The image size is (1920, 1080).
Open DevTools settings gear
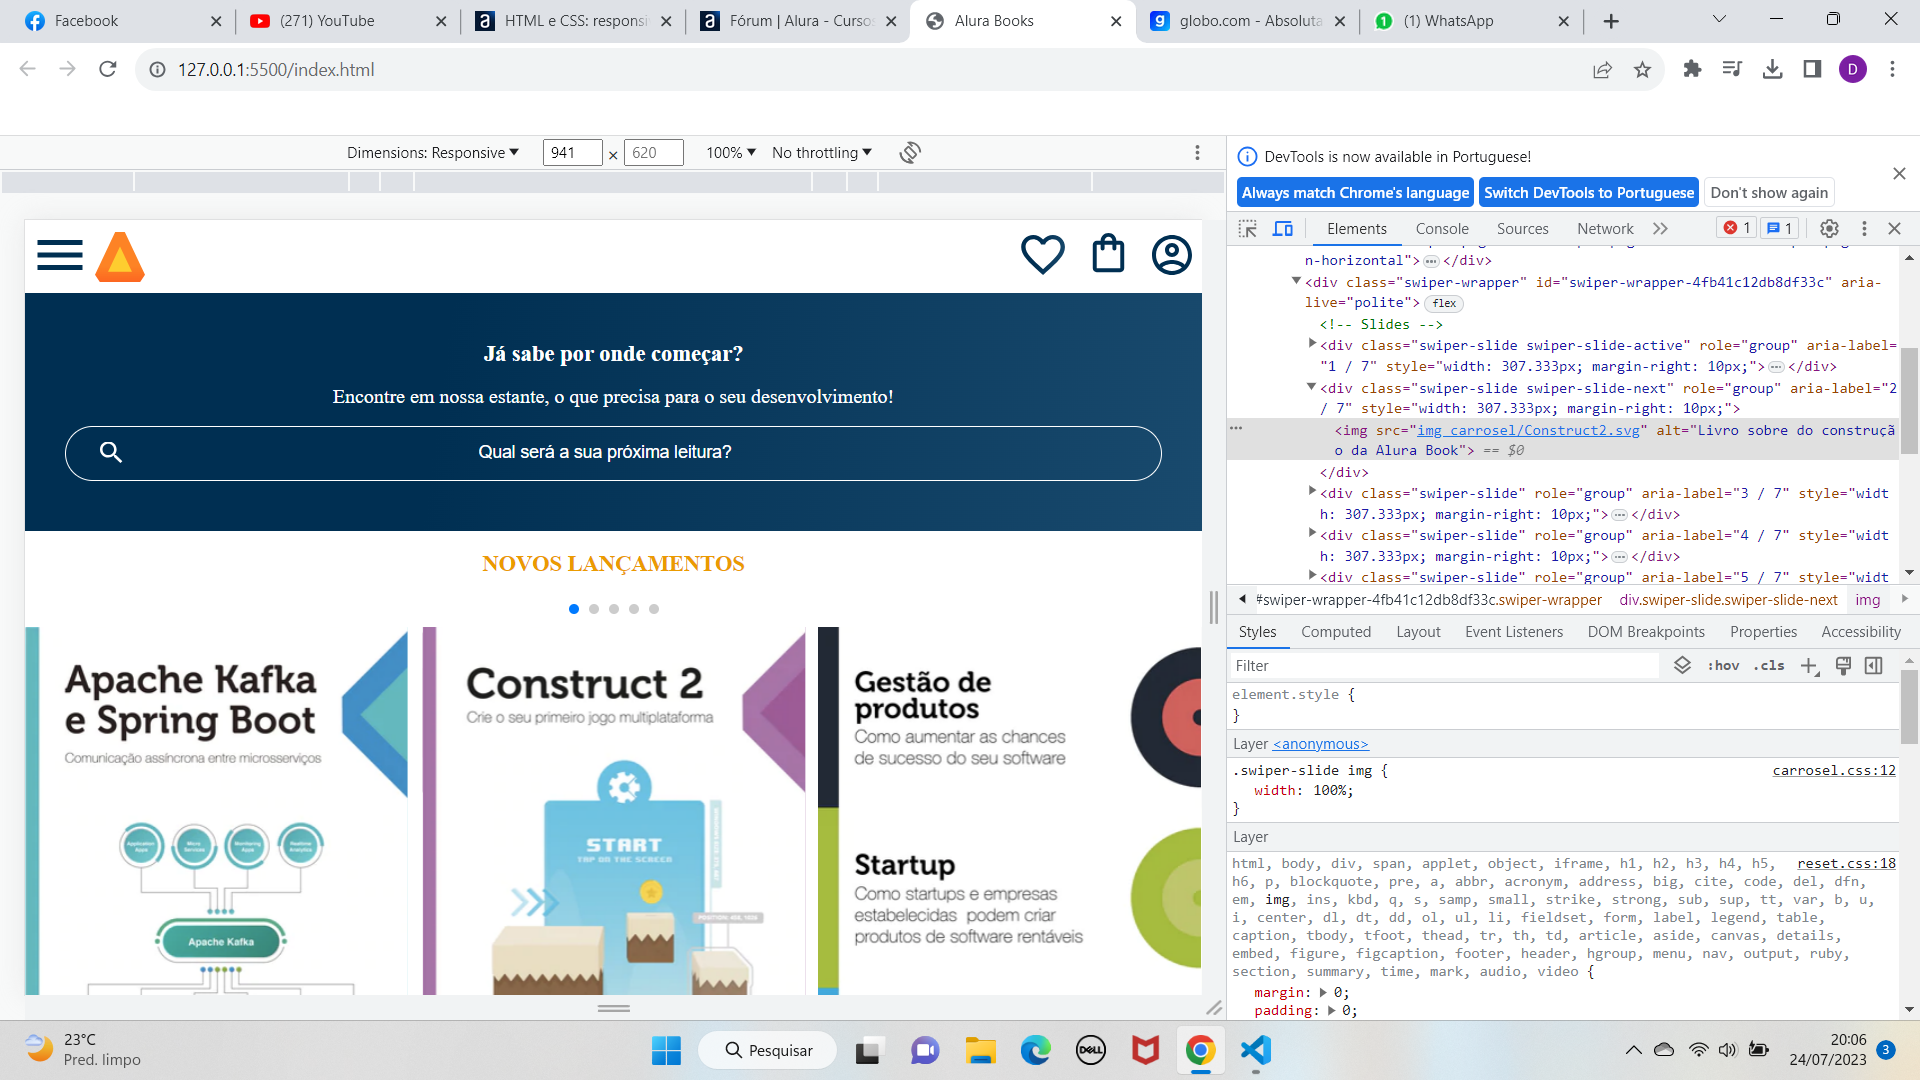pos(1829,229)
